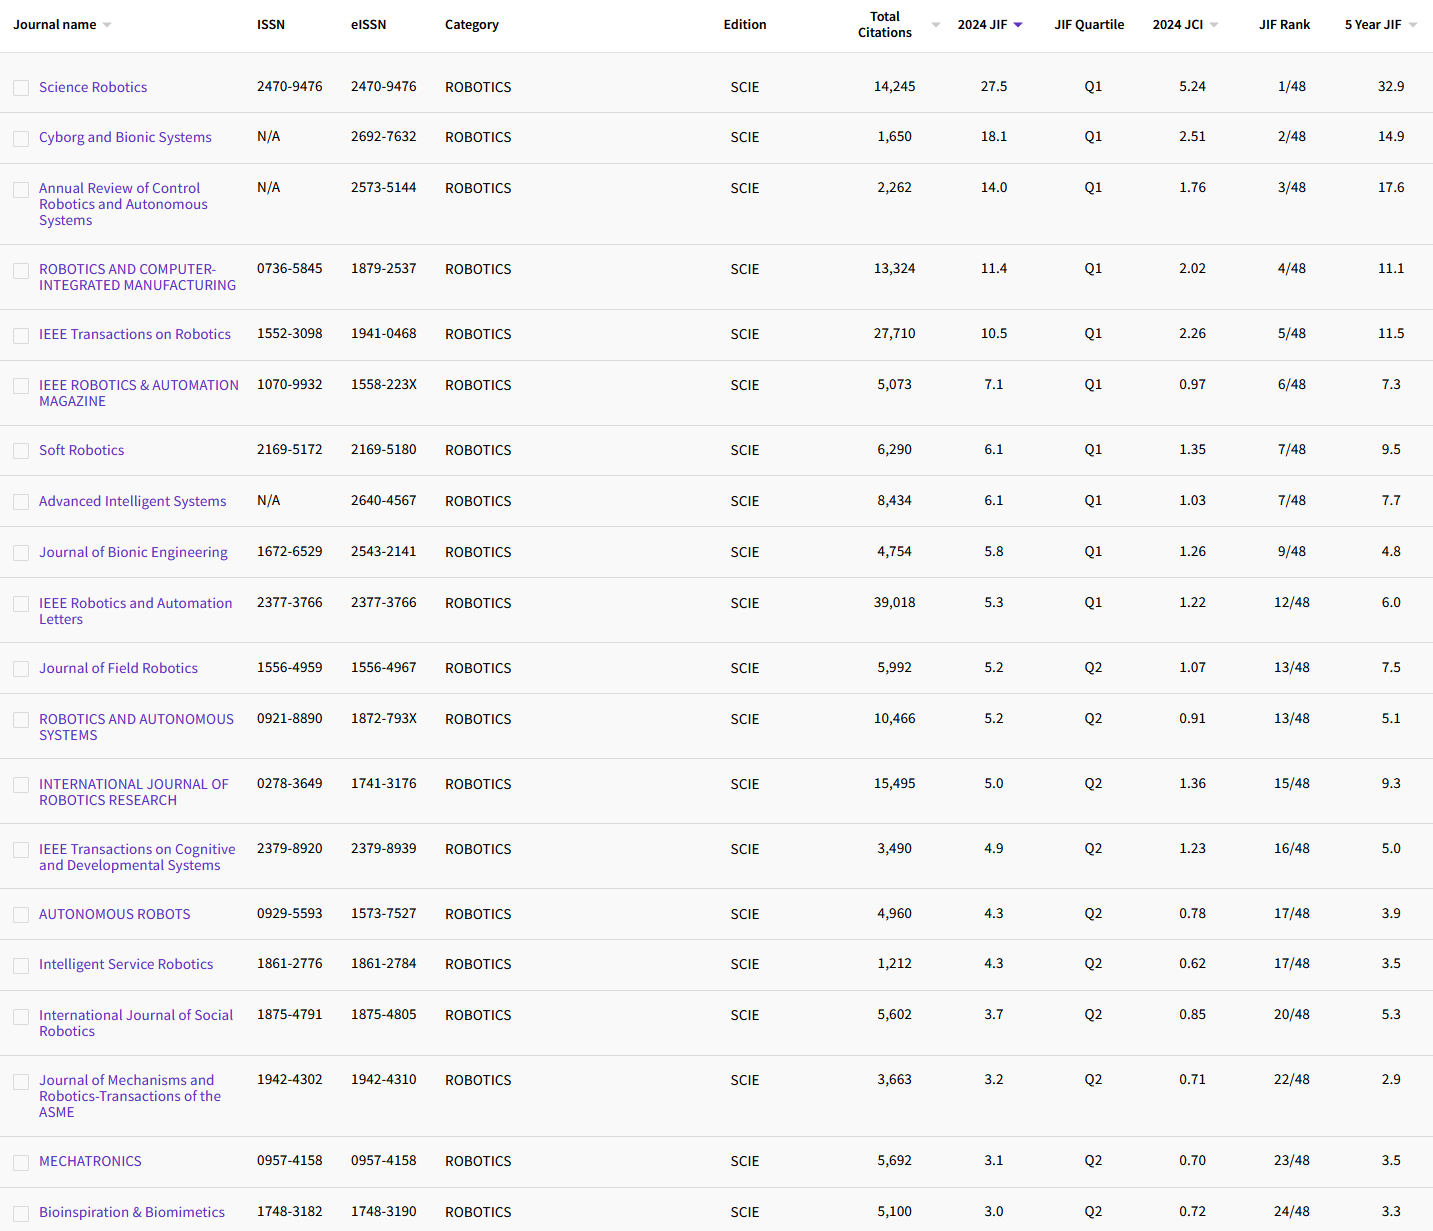This screenshot has width=1433, height=1231.
Task: Tick Bioinspiration & Biomimetics checkbox
Action: (x=21, y=1213)
